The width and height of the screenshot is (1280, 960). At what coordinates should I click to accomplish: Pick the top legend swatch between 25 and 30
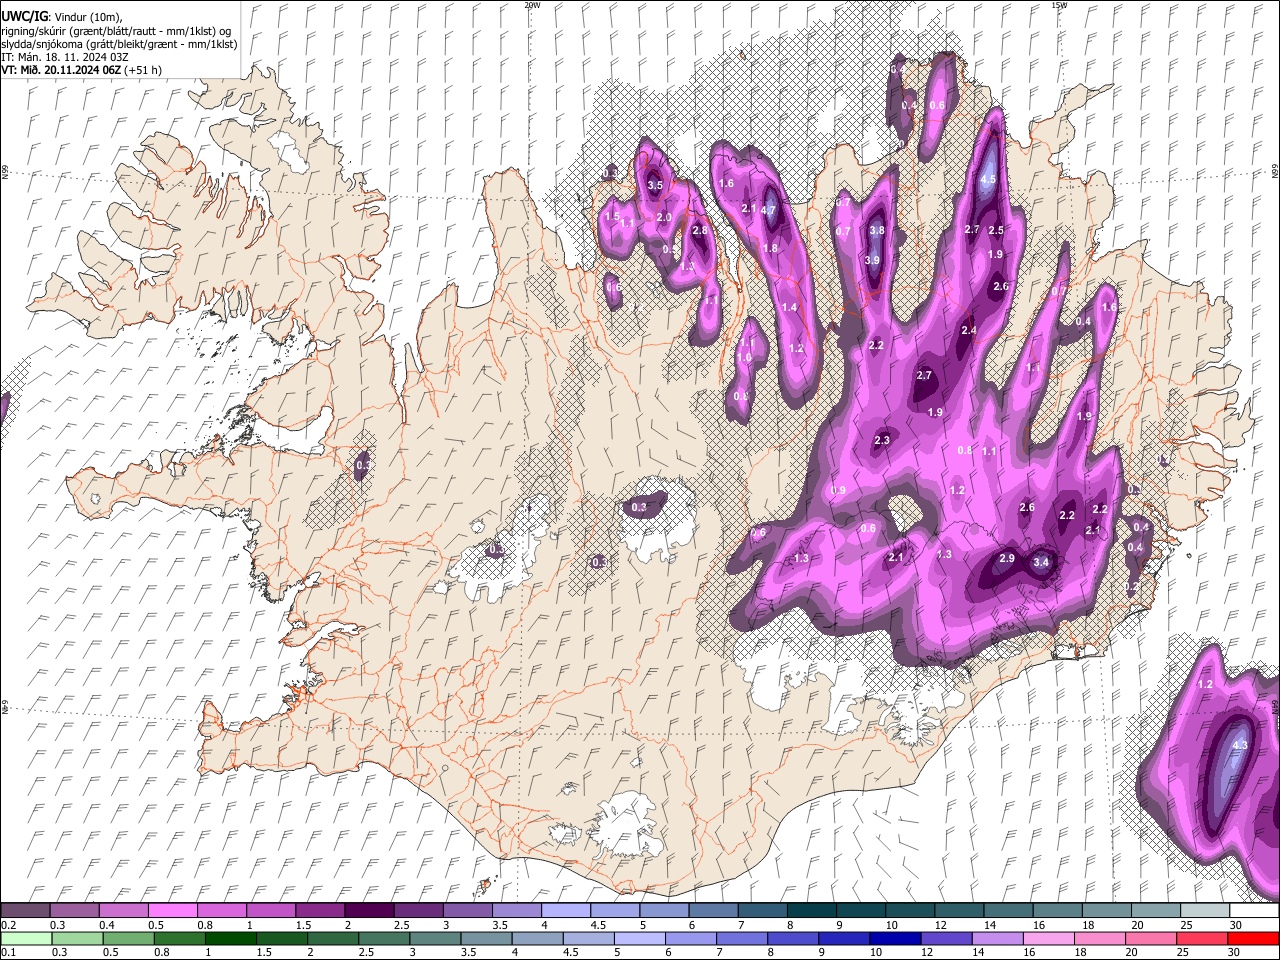tap(1203, 910)
